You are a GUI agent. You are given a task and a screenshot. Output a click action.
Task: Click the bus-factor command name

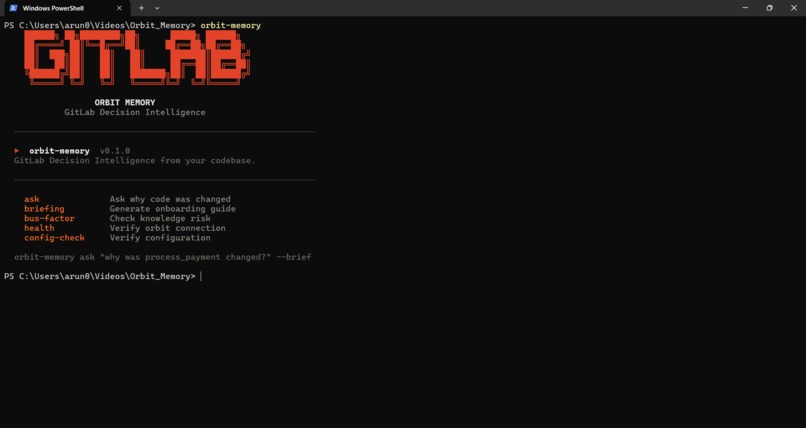(49, 218)
